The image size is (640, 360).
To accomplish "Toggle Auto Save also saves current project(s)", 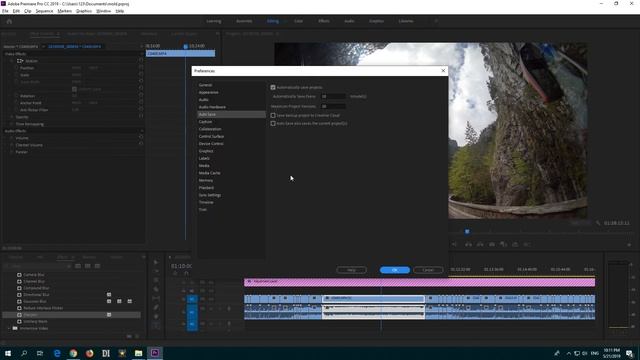I will point(273,123).
